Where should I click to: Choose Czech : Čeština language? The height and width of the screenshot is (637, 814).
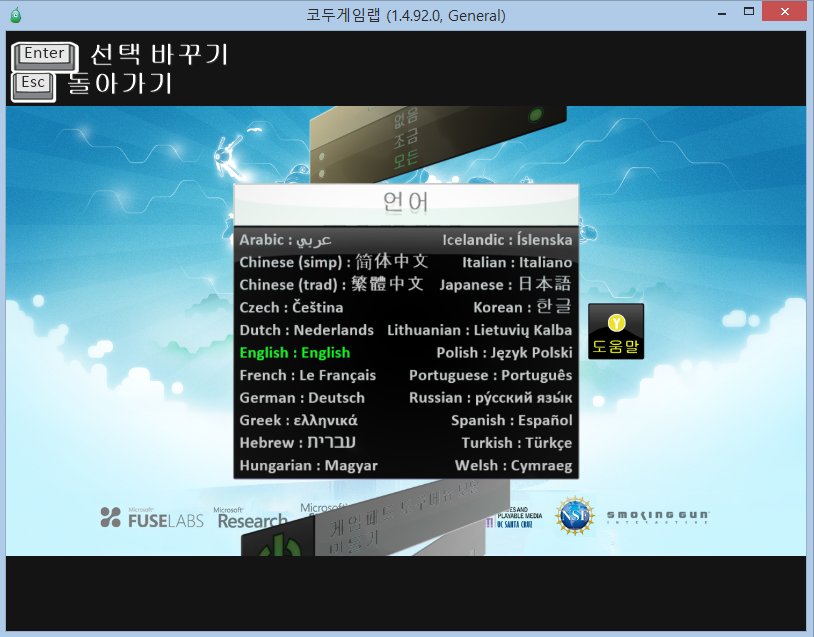(291, 307)
